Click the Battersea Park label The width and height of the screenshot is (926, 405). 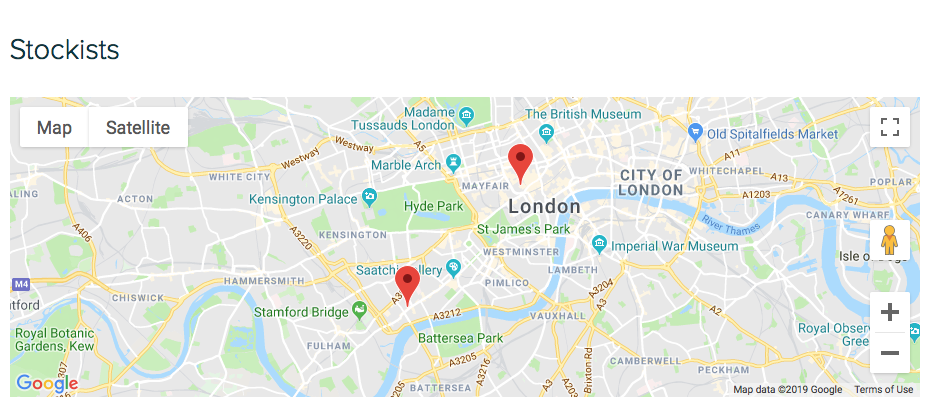coord(461,338)
